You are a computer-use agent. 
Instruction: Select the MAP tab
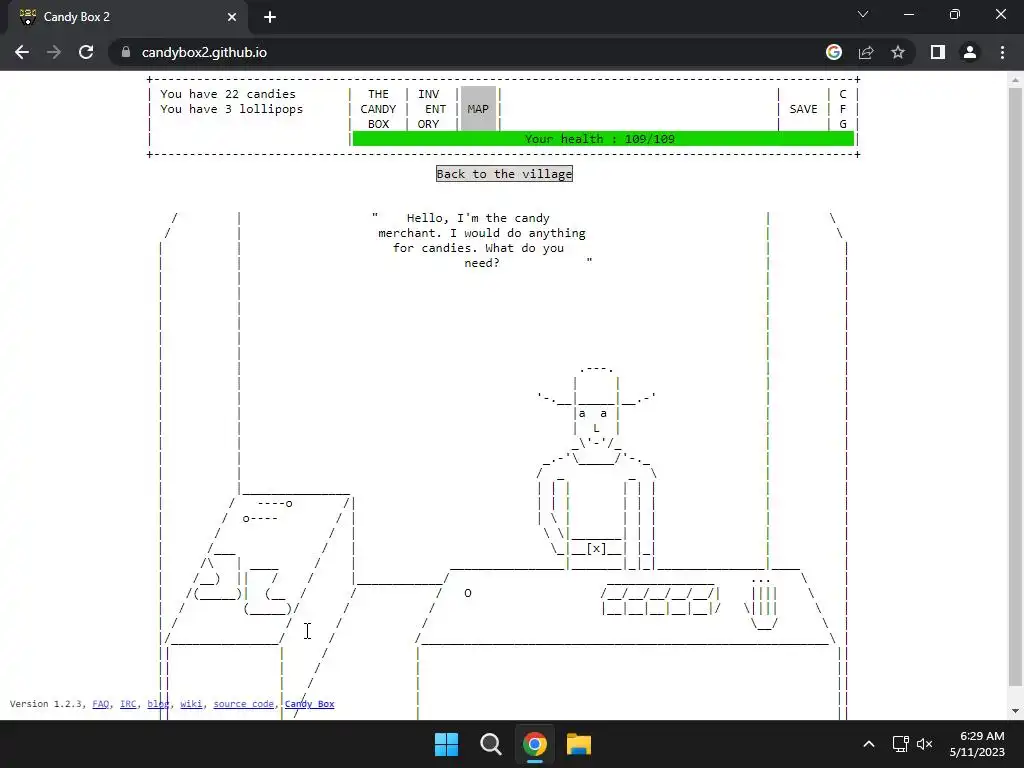[x=478, y=109]
